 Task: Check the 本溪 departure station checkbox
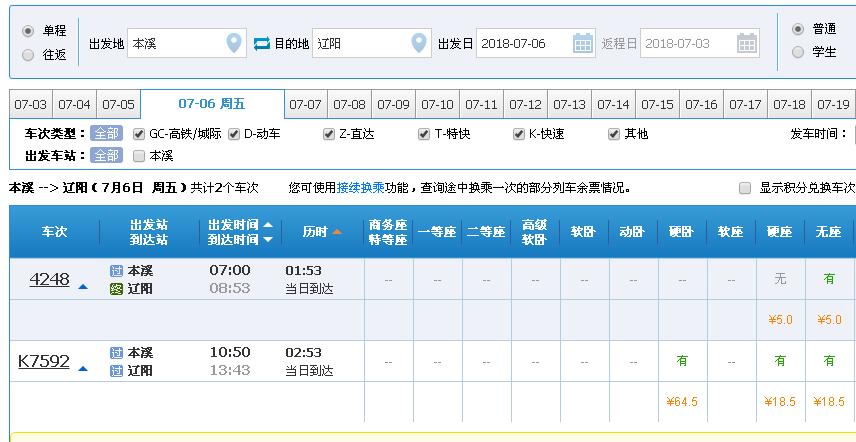pyautogui.click(x=139, y=156)
